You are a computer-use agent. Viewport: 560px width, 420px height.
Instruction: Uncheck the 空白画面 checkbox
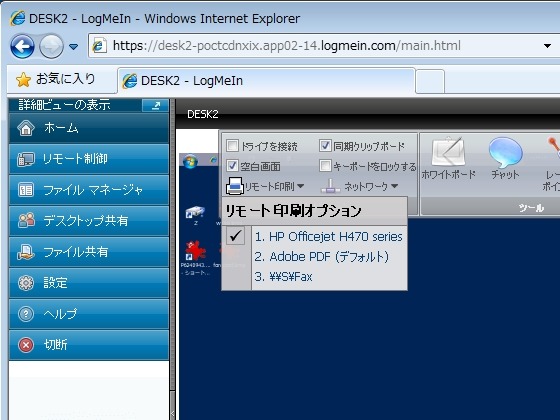(x=232, y=165)
